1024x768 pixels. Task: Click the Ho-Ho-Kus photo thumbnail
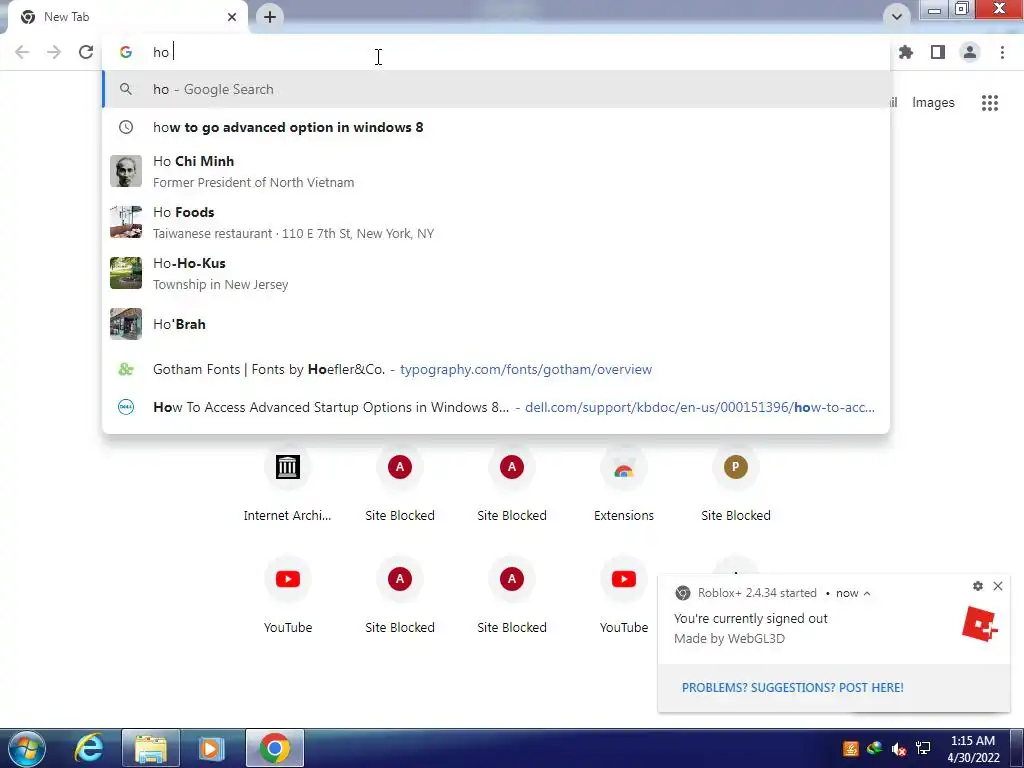tap(125, 273)
